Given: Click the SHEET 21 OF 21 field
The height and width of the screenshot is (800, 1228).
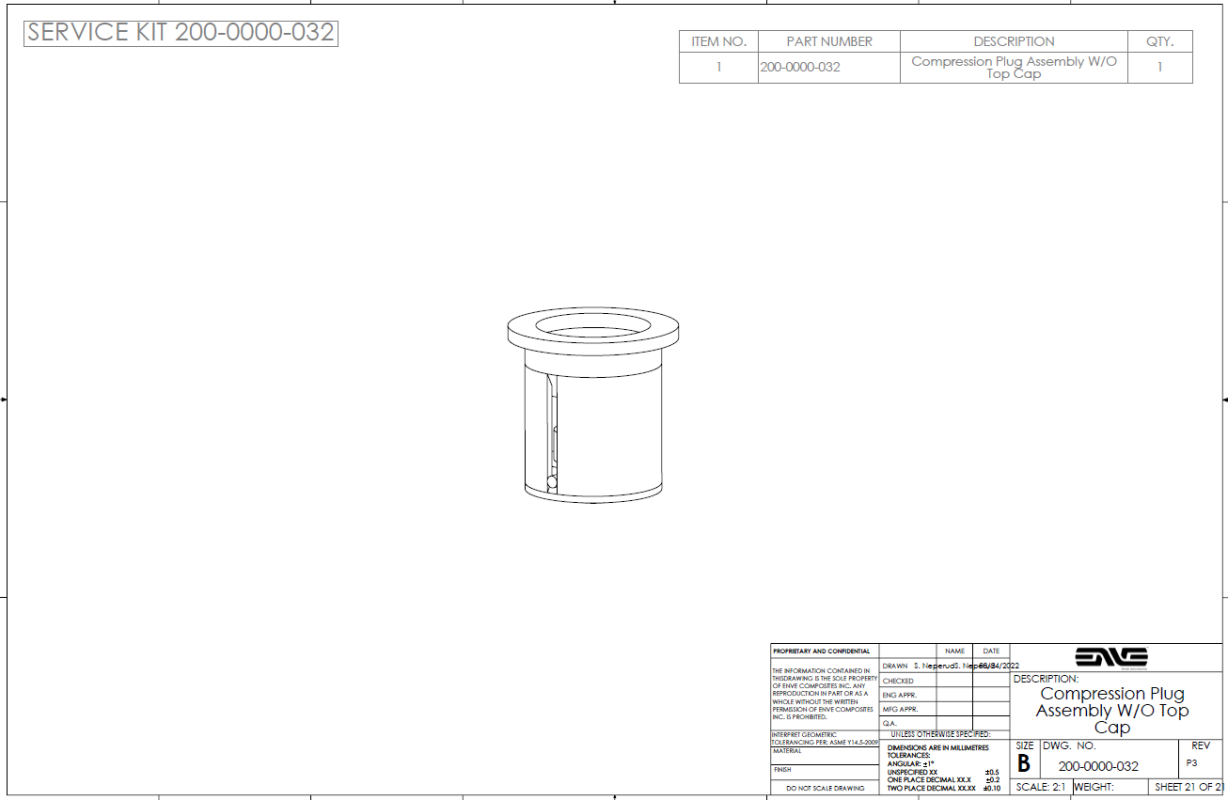Looking at the screenshot, I should click(x=1188, y=787).
